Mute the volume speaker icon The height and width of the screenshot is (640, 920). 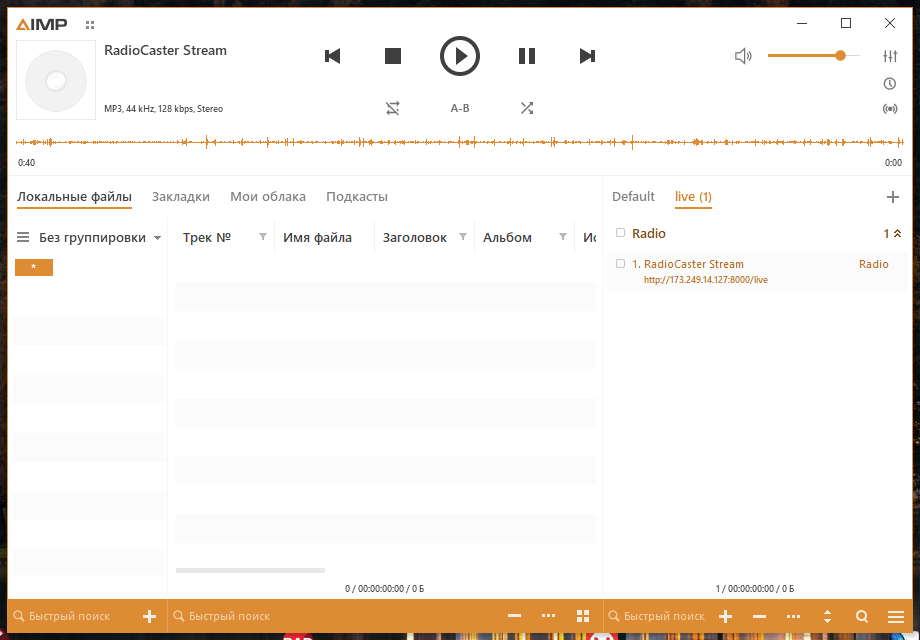click(743, 56)
